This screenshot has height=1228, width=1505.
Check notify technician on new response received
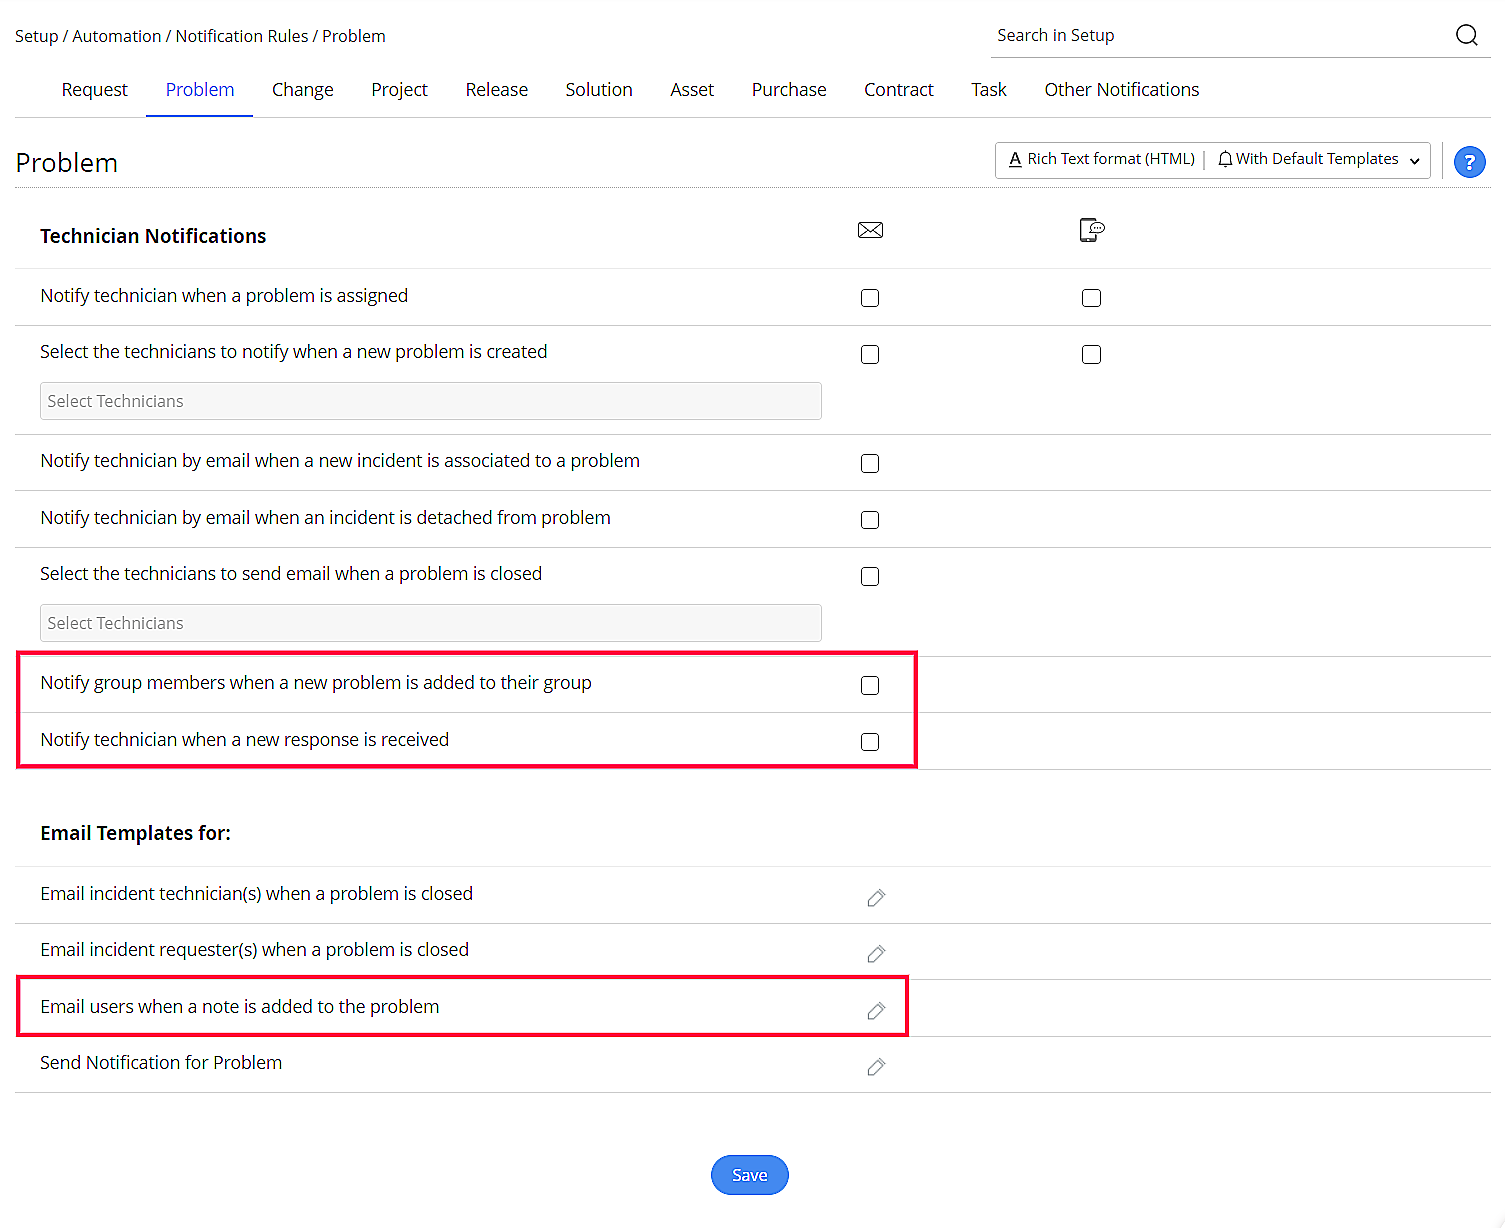click(870, 742)
